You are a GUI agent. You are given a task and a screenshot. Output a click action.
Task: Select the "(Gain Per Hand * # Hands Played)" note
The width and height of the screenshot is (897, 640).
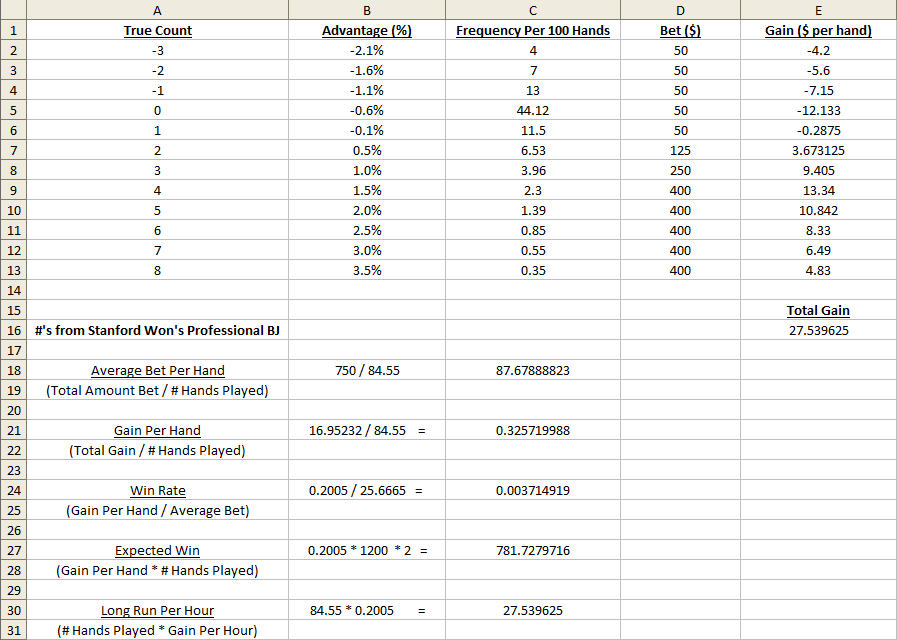157,571
